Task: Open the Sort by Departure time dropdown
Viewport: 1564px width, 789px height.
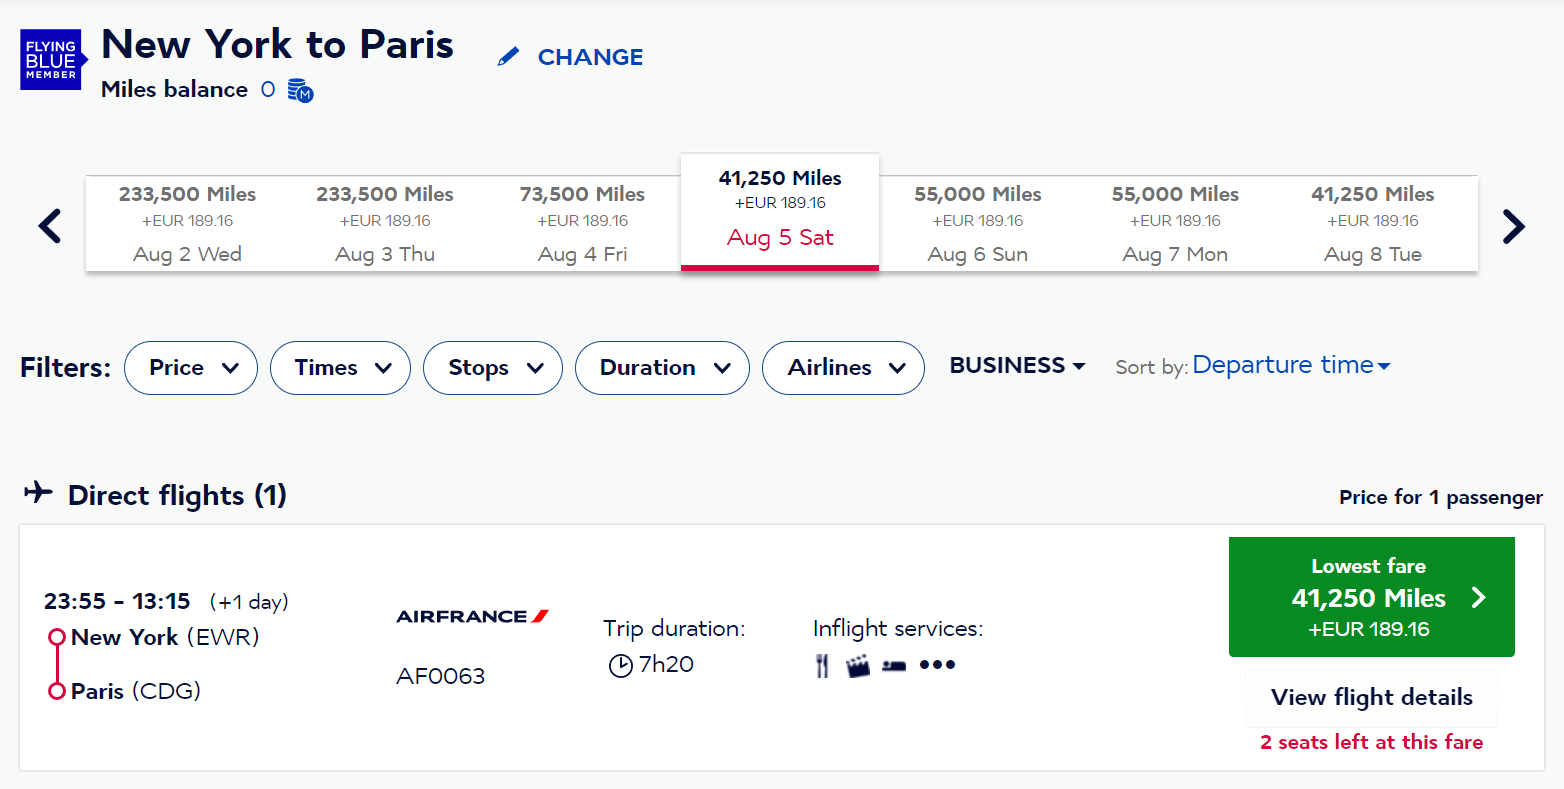Action: click(1291, 365)
